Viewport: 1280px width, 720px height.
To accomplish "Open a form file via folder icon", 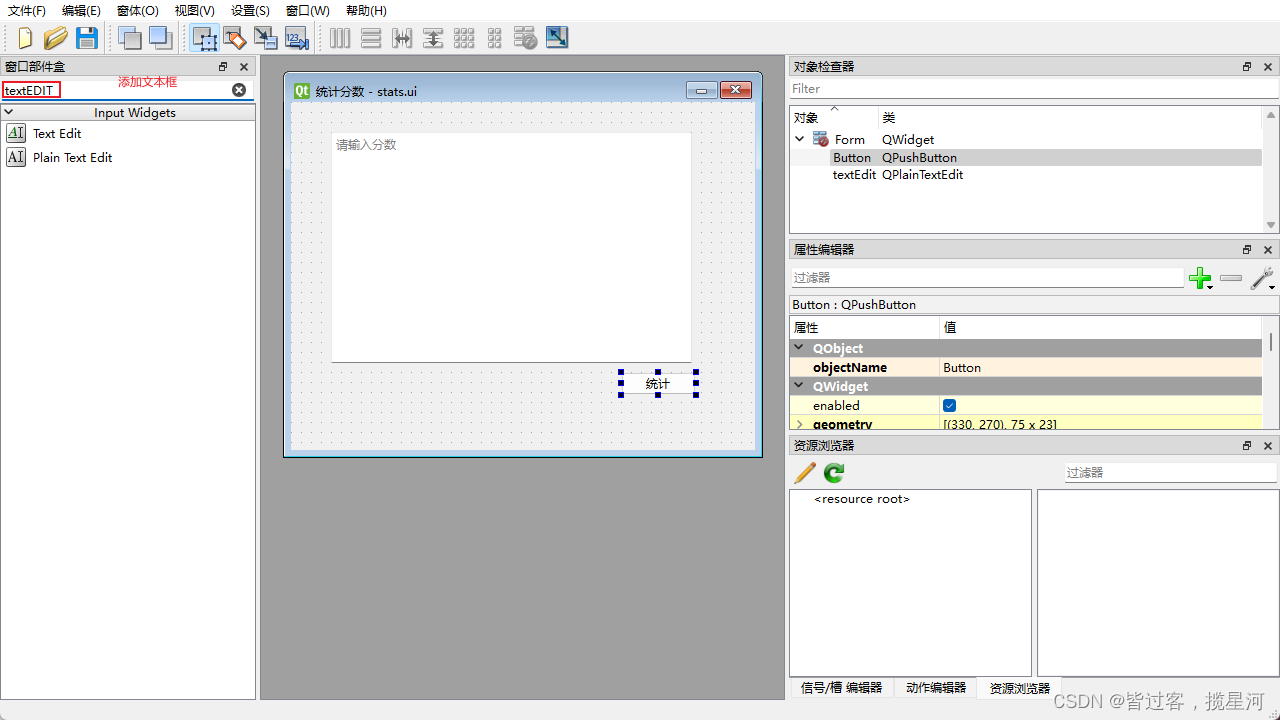I will coord(56,38).
